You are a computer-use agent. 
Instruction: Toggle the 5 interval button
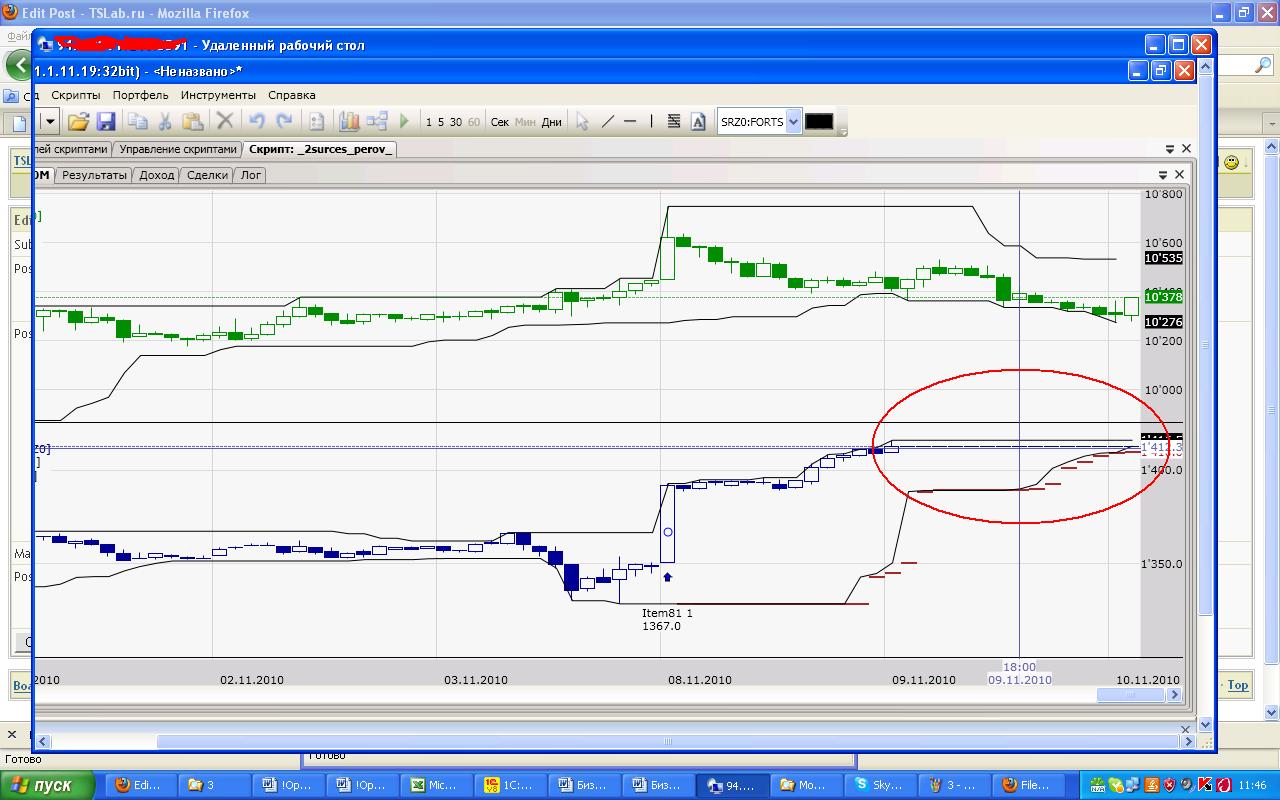(x=441, y=122)
